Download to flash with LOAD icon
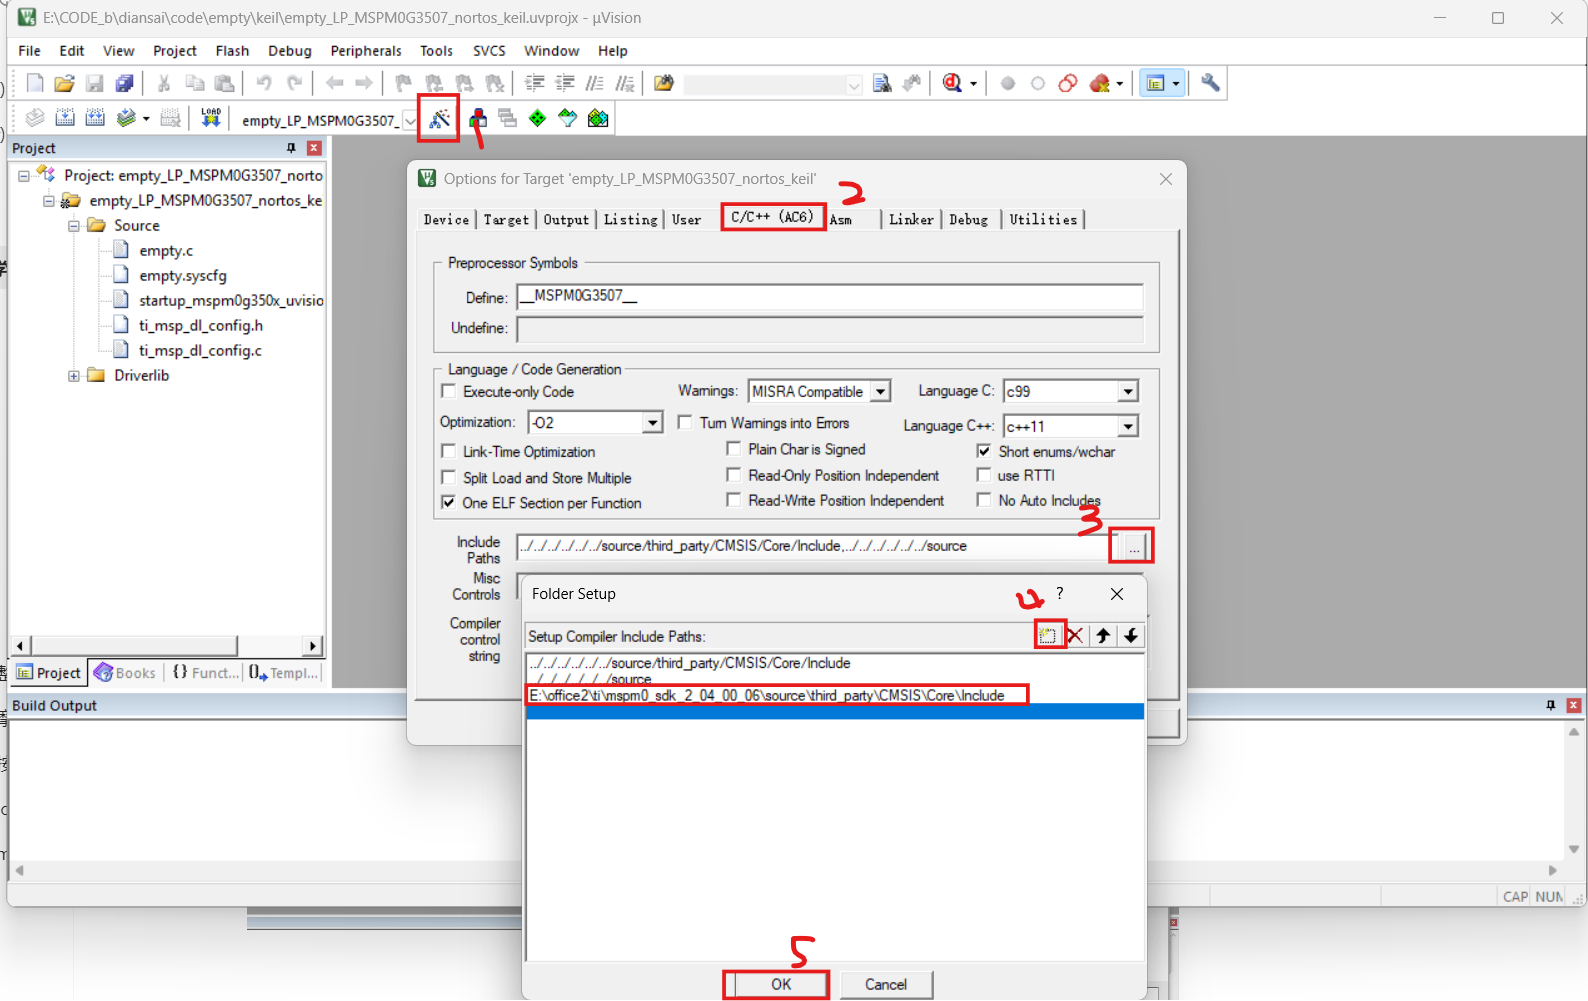1588x1001 pixels. pos(210,119)
